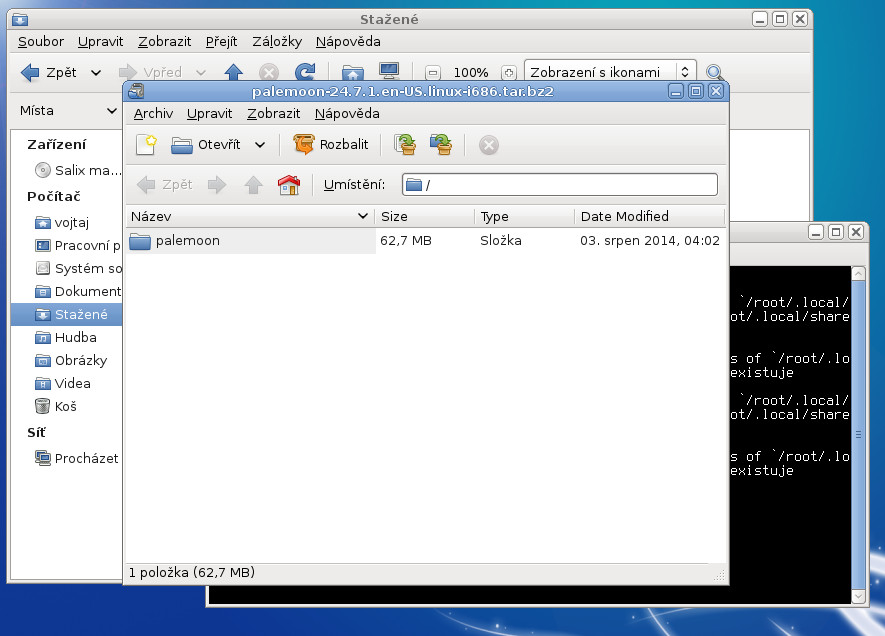
Task: Stop loading in file manager toolbar
Action: click(x=269, y=72)
